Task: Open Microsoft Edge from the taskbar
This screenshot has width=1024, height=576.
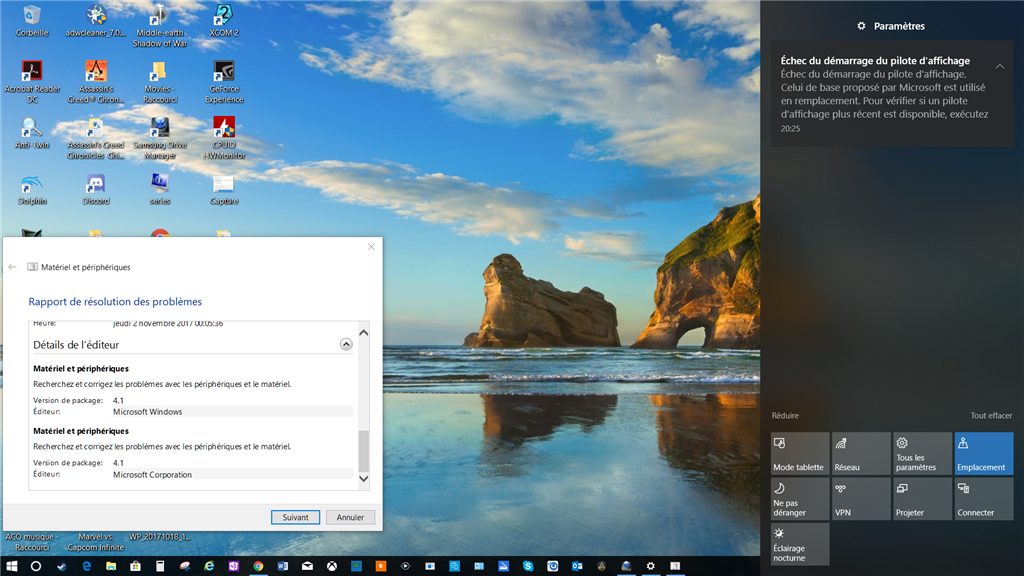Action: (x=86, y=566)
